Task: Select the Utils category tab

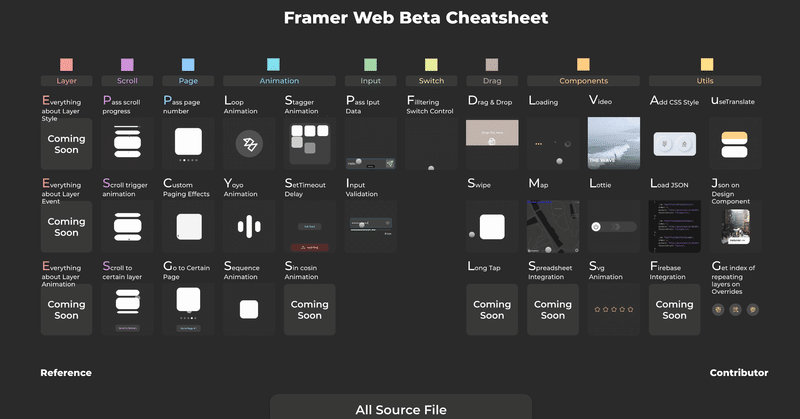Action: (x=705, y=81)
